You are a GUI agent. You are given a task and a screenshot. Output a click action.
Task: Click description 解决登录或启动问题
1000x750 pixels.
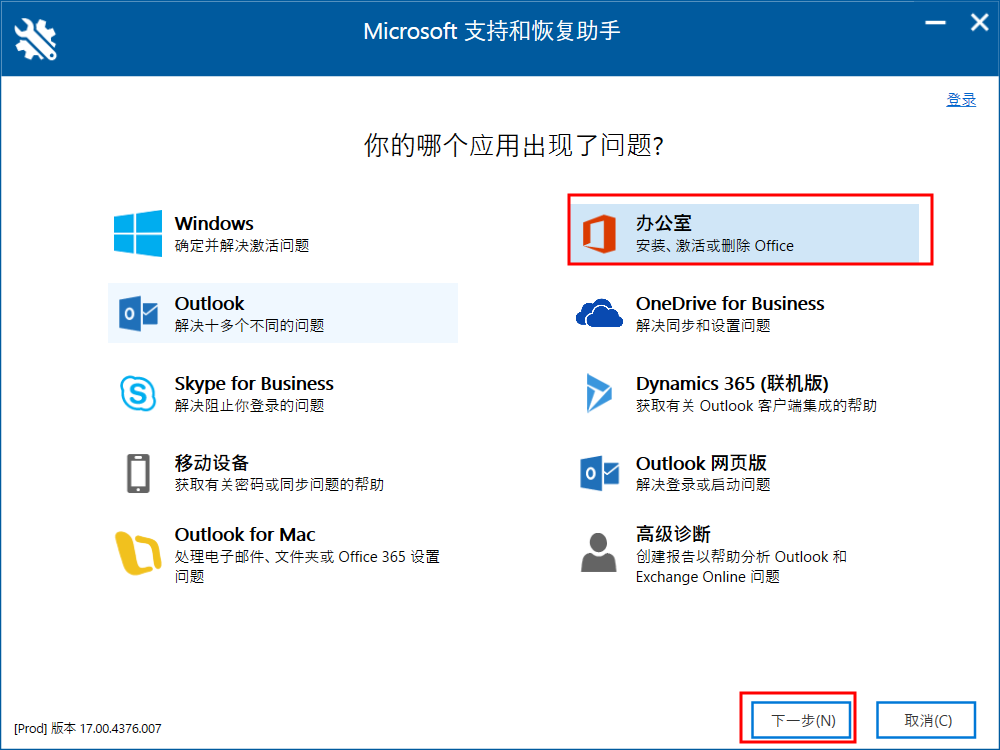coord(703,484)
